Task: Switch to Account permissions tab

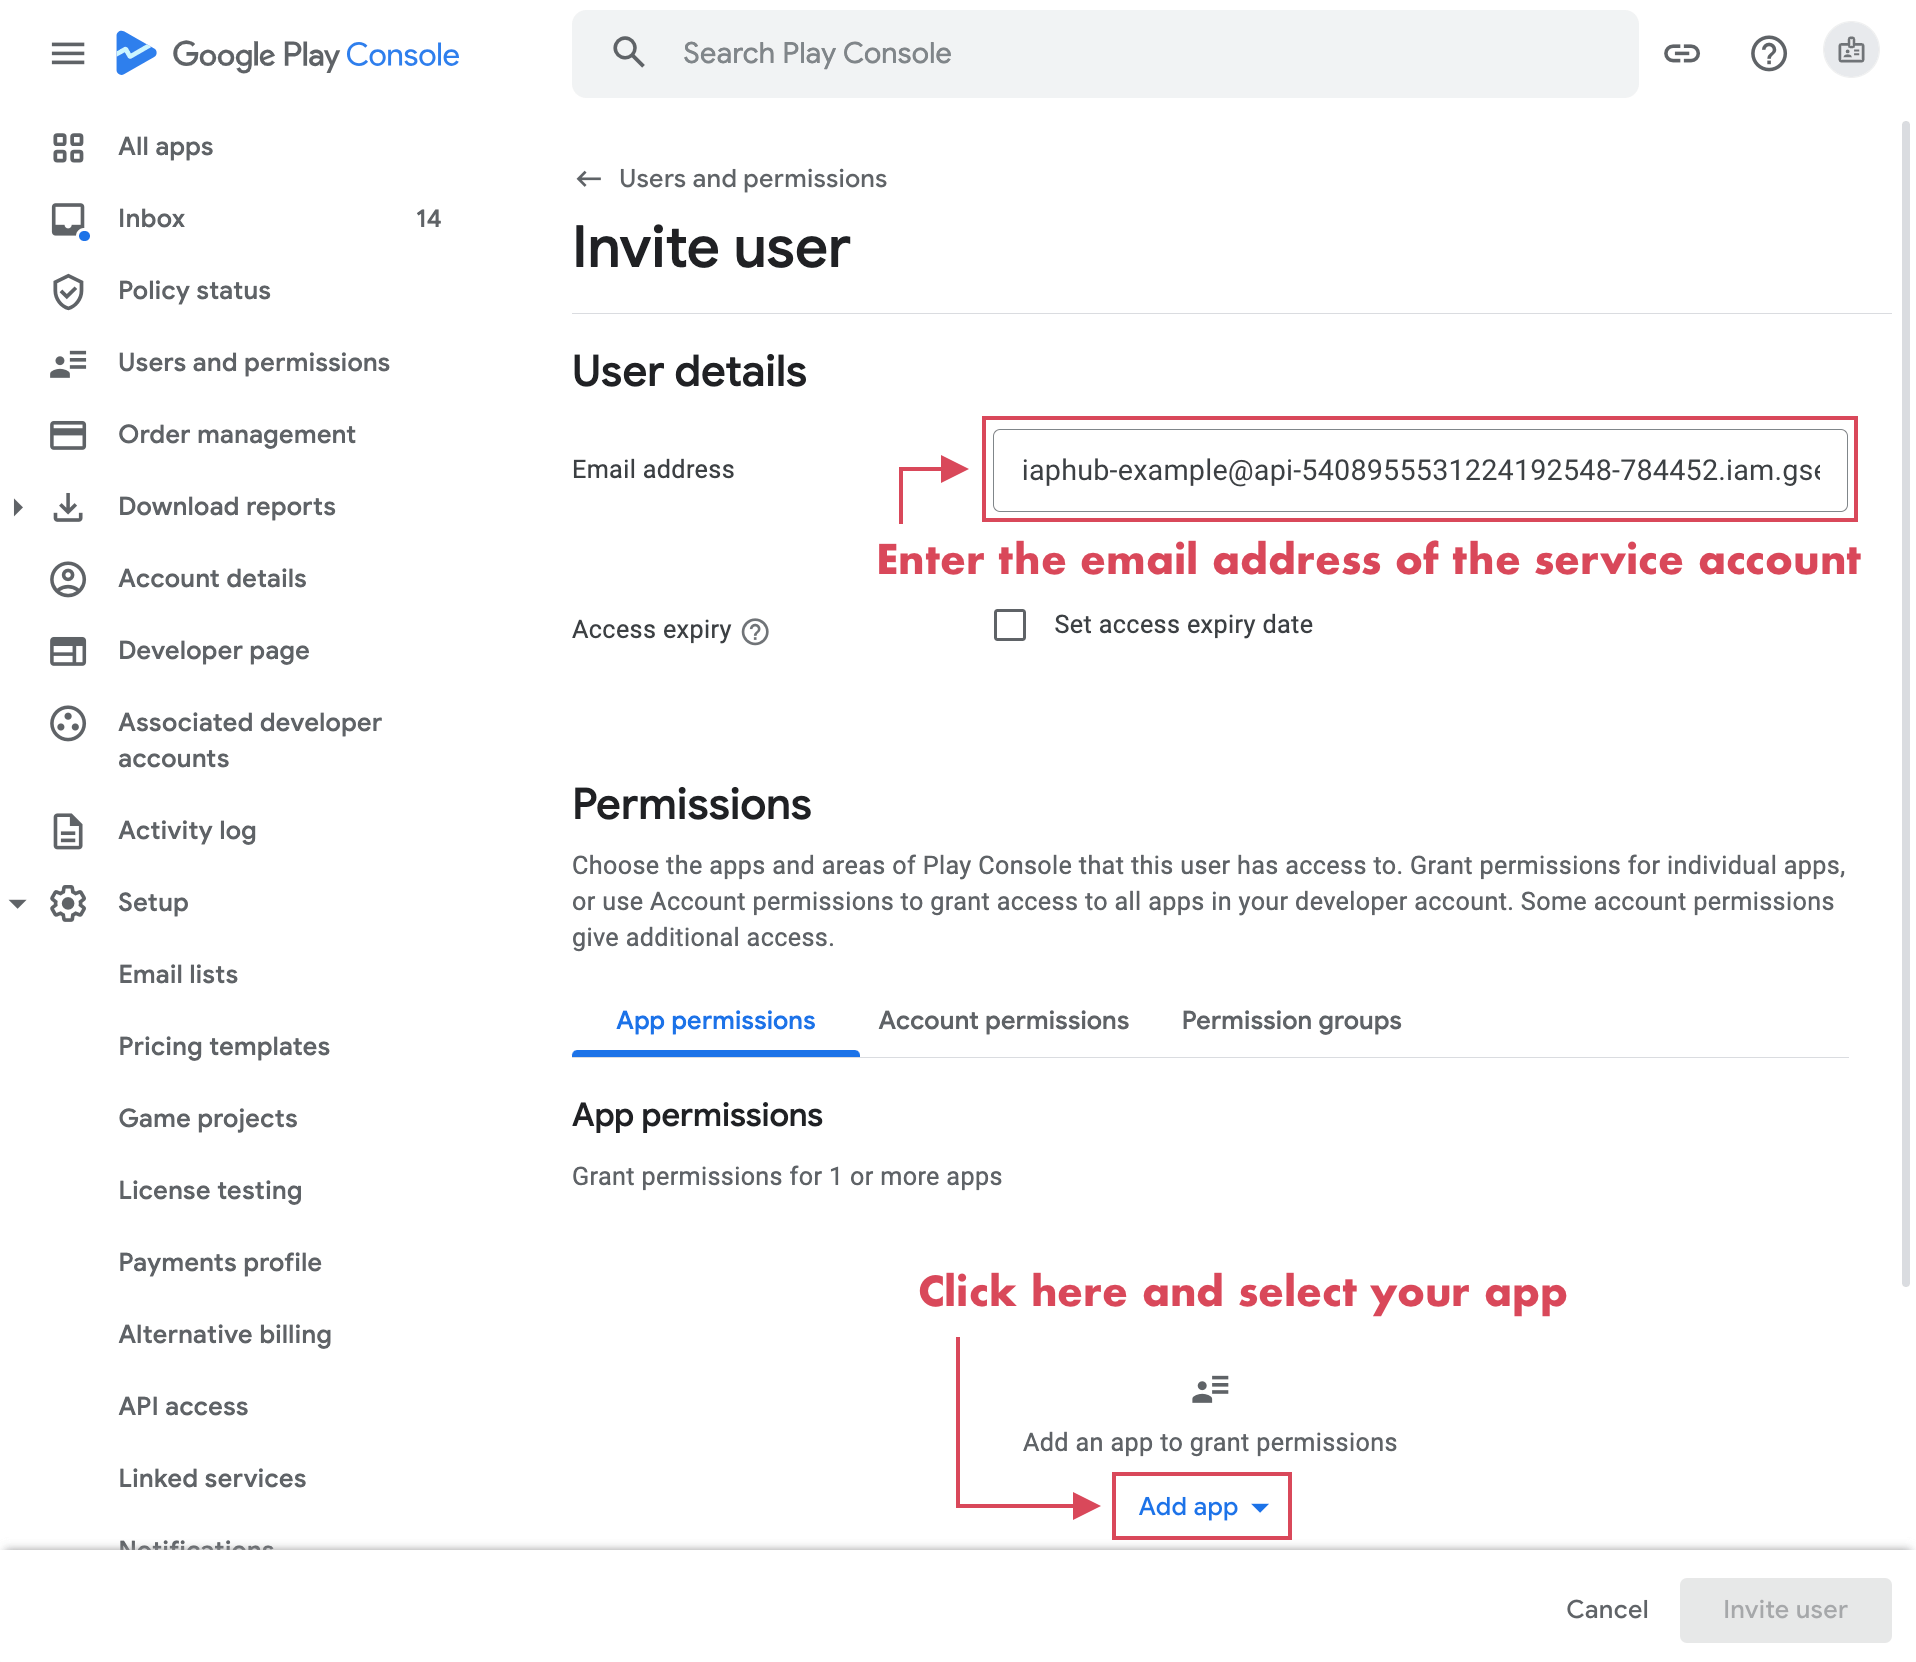Action: pos(1003,1021)
